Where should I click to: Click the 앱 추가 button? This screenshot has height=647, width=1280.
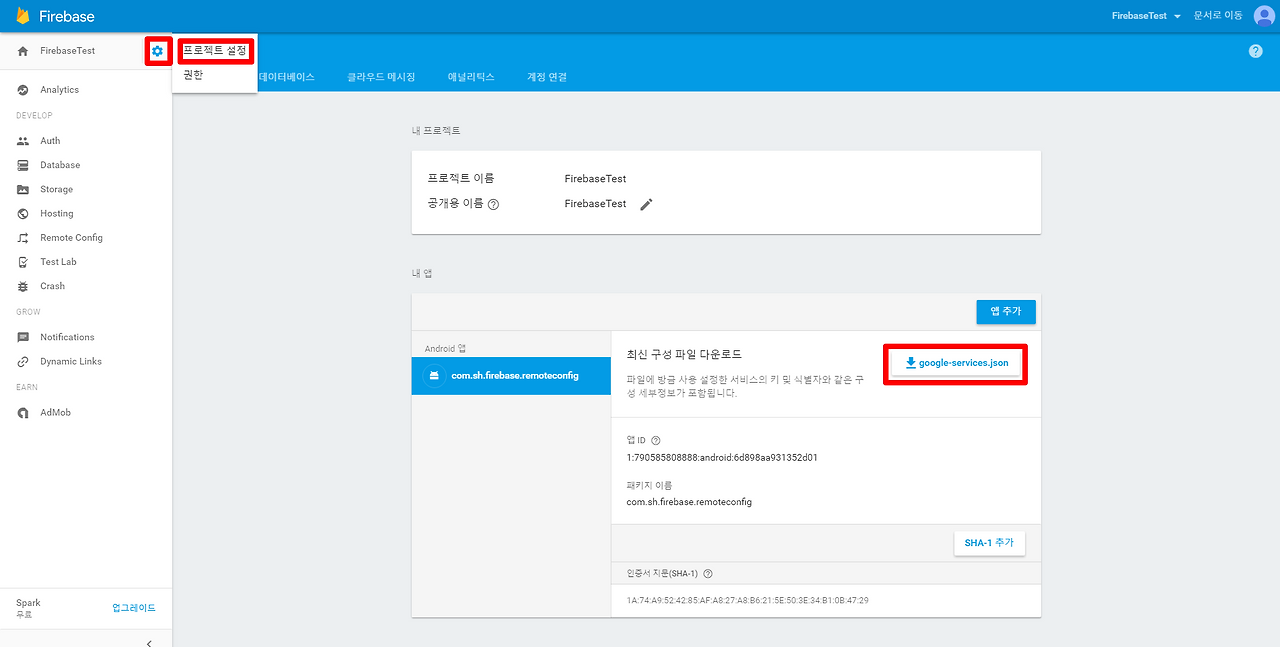click(1006, 312)
